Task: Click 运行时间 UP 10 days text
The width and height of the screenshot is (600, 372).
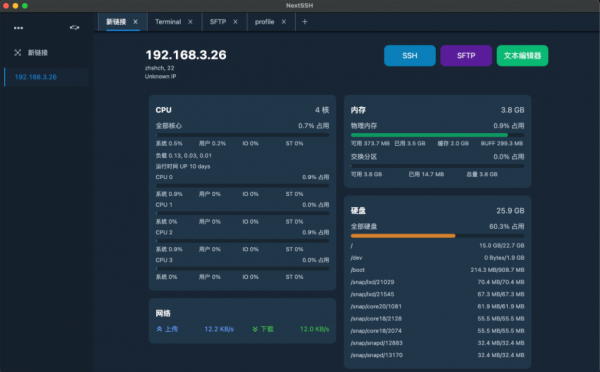Action: tap(183, 166)
